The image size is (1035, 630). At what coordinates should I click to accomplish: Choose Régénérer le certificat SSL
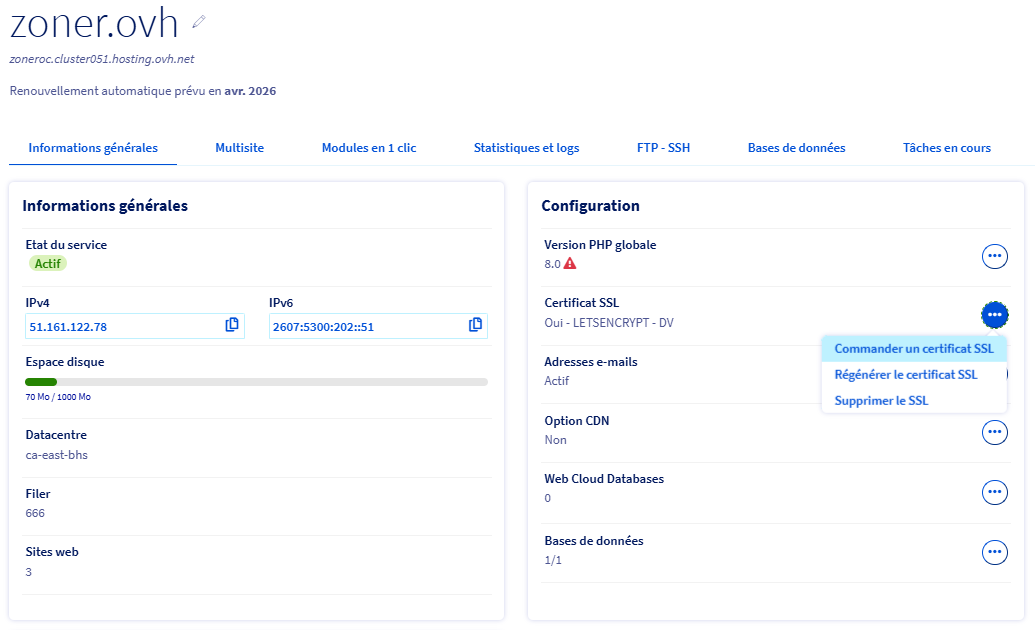(x=914, y=374)
